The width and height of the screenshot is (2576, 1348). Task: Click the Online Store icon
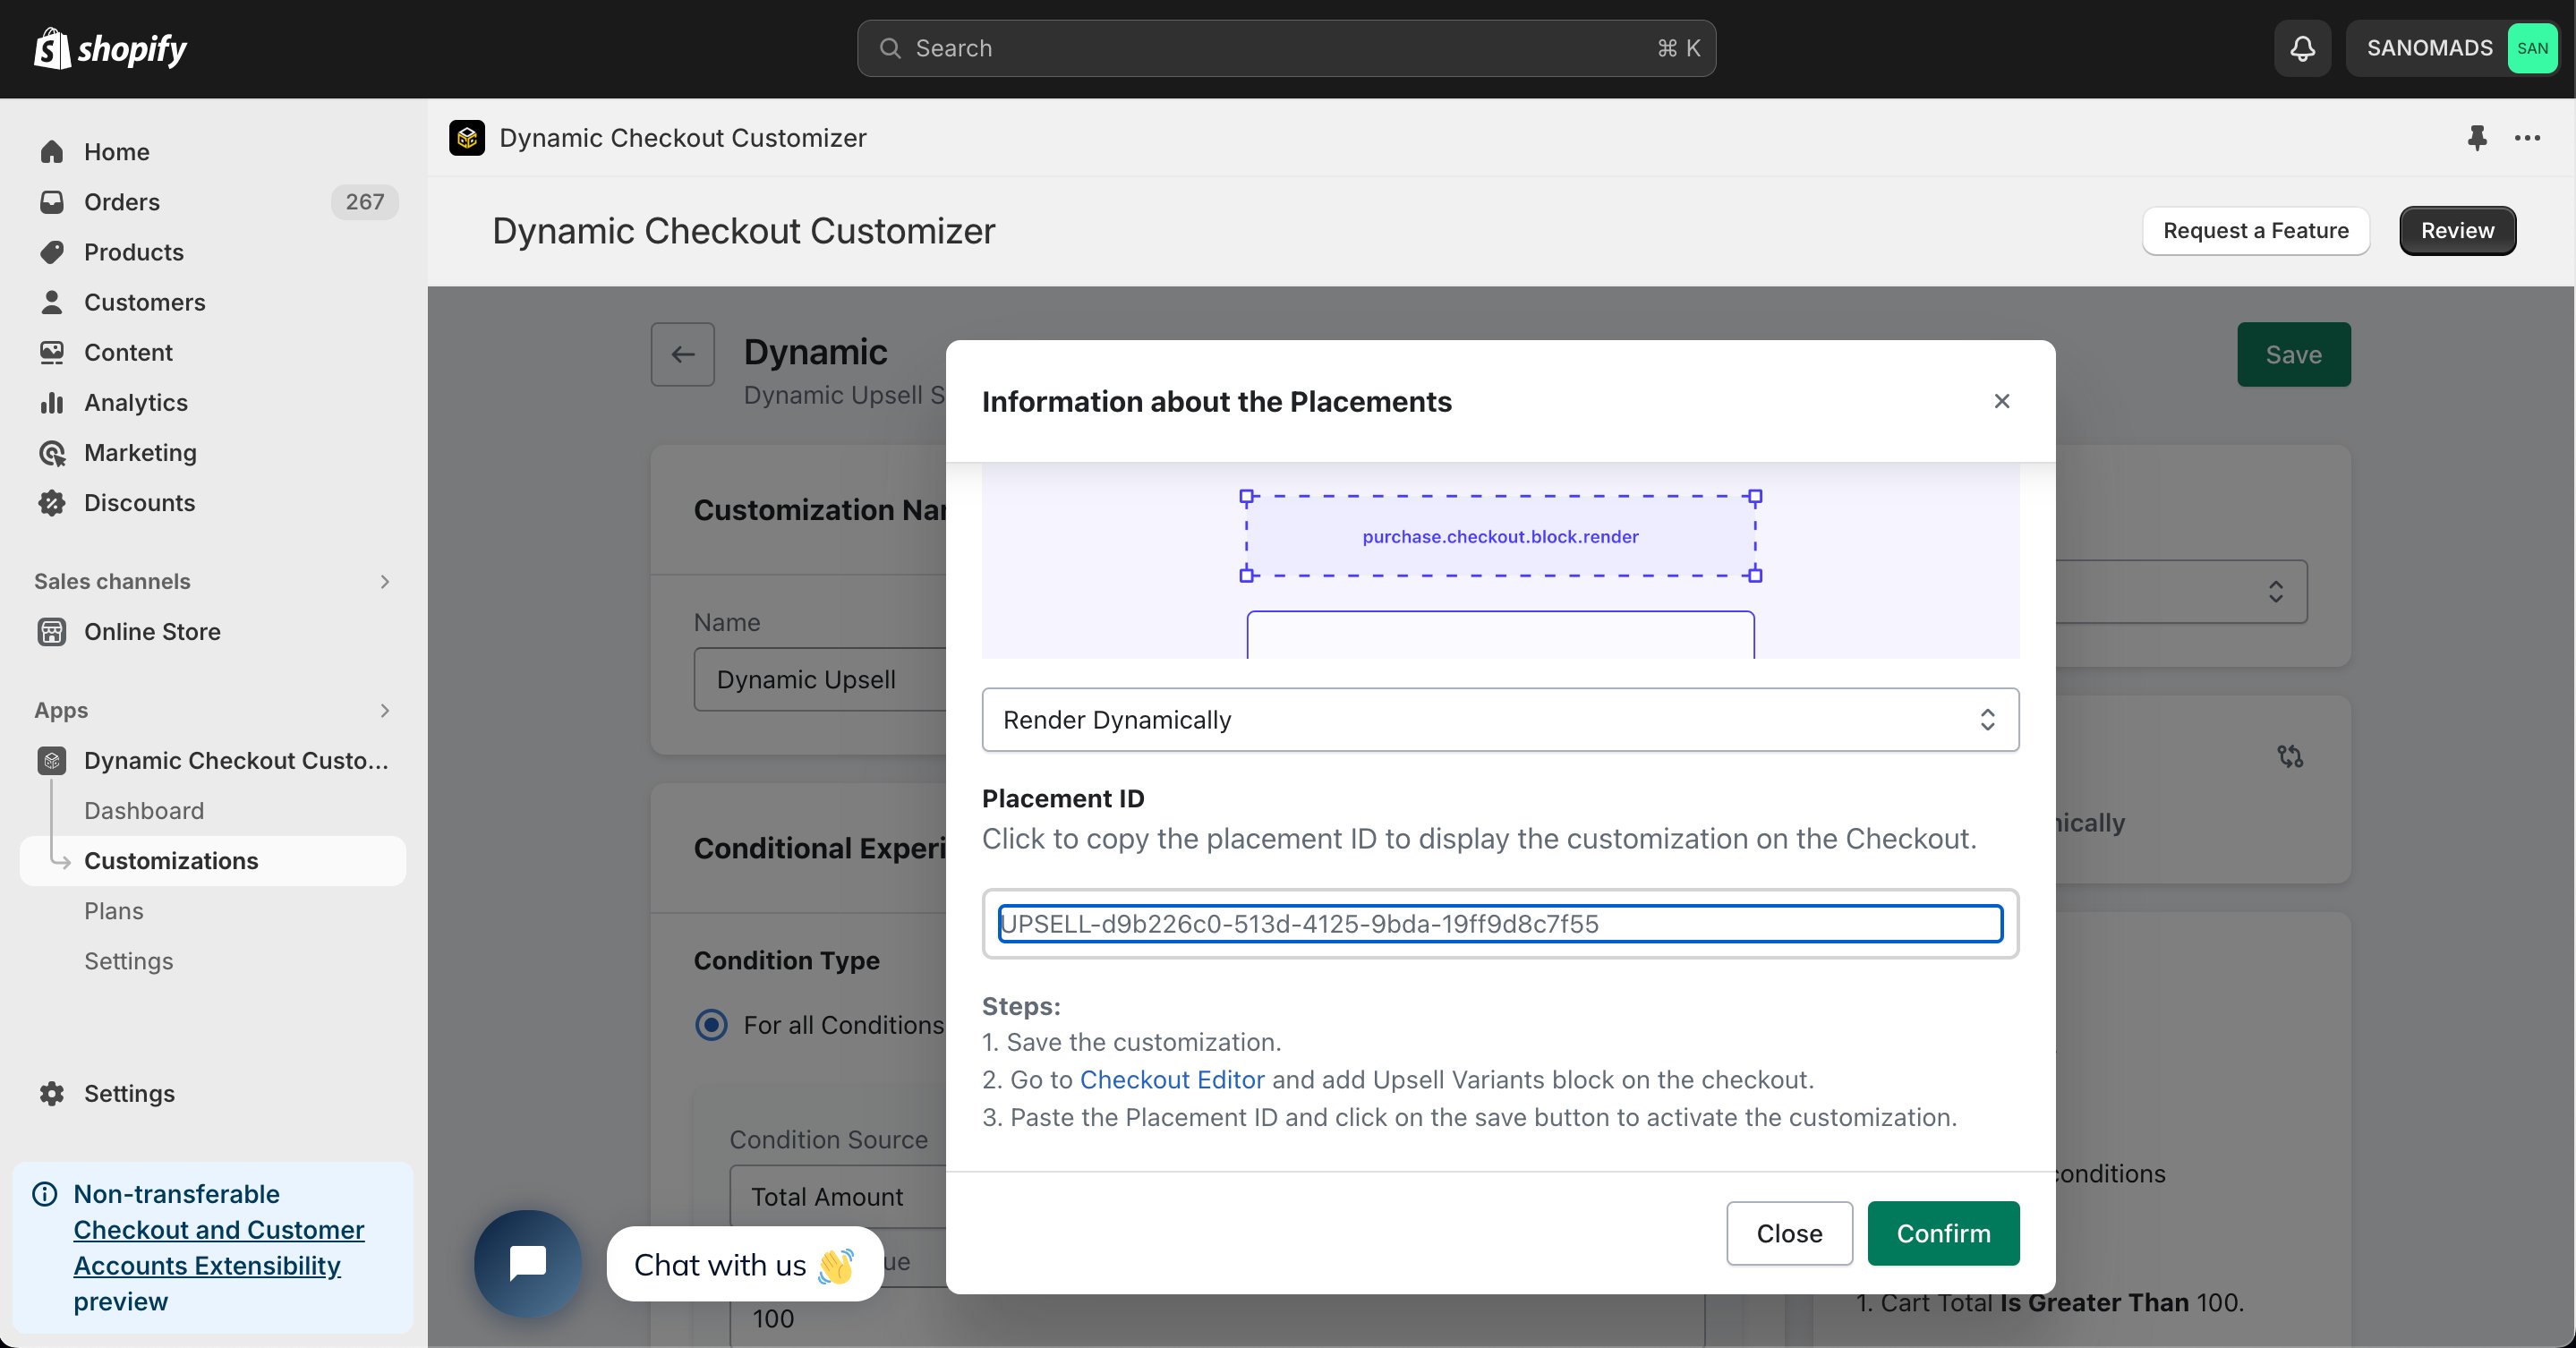[x=52, y=631]
